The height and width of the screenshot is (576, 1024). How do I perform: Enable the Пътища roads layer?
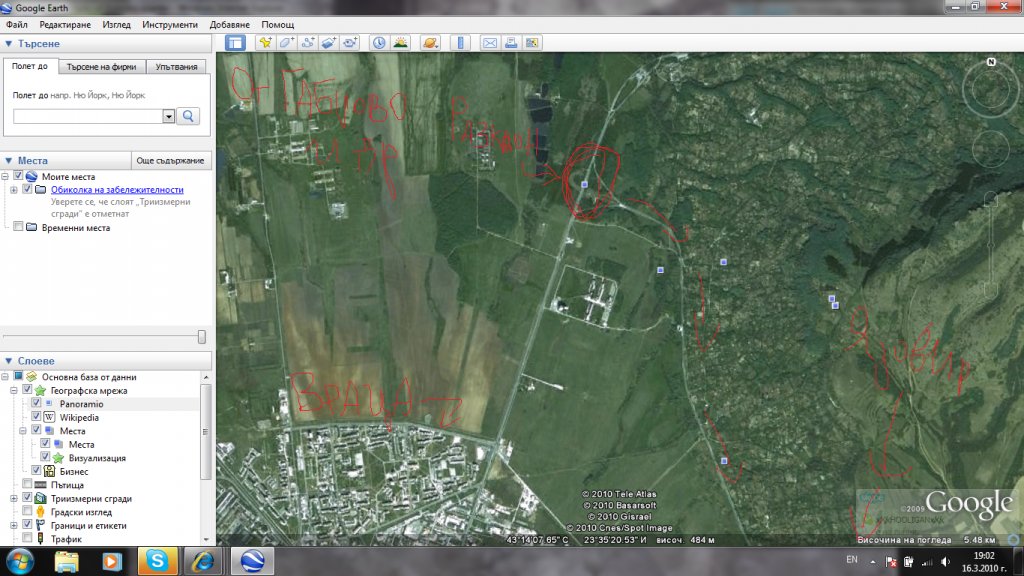27,485
